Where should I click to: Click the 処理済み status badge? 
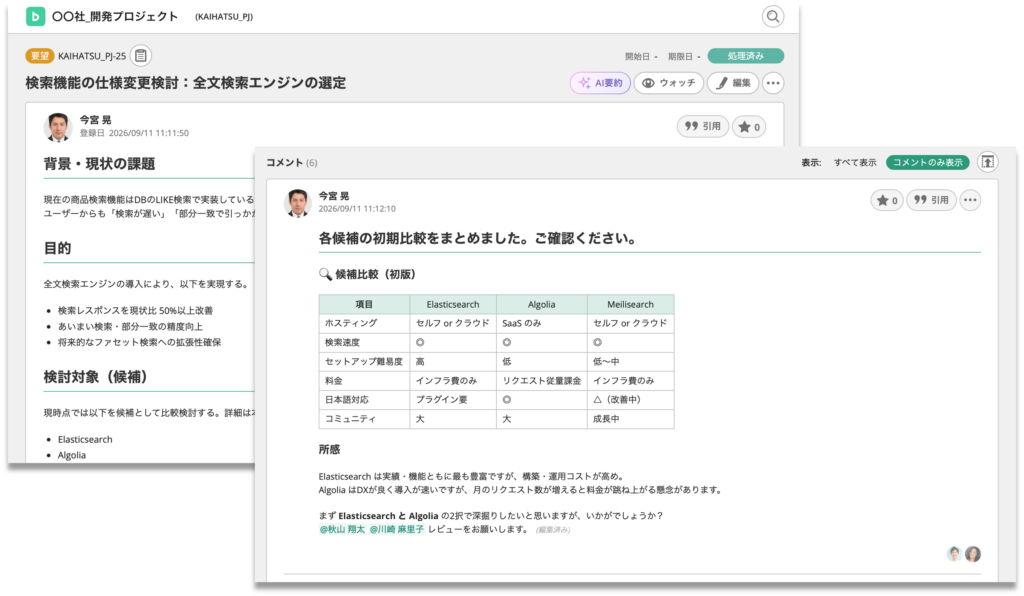coord(746,56)
